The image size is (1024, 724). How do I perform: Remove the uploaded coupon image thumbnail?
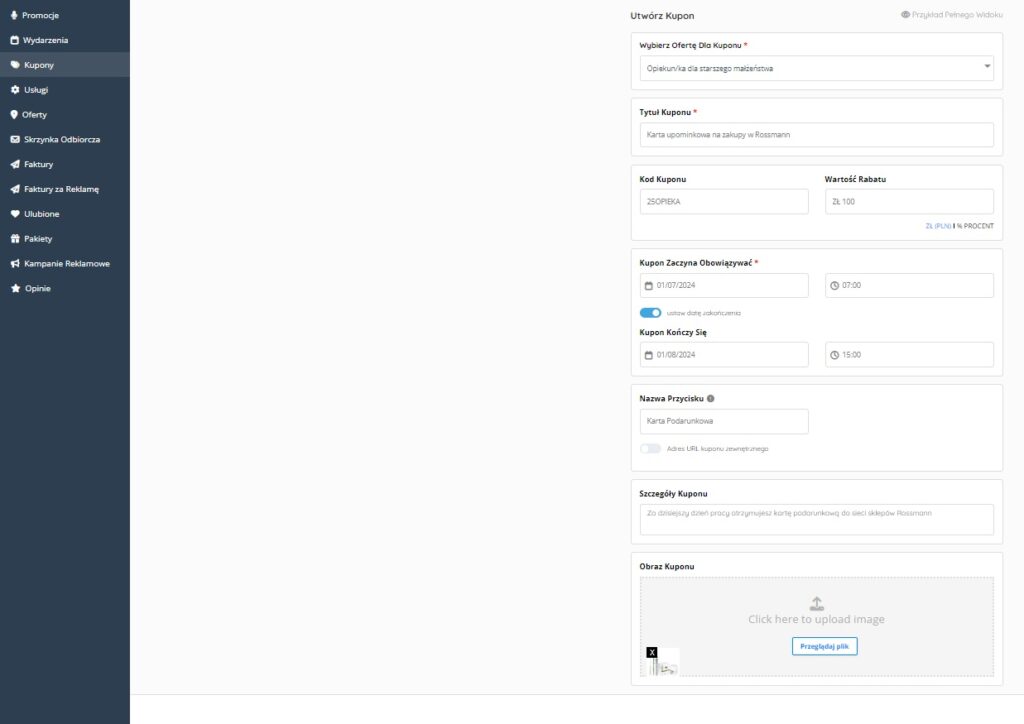(x=652, y=652)
